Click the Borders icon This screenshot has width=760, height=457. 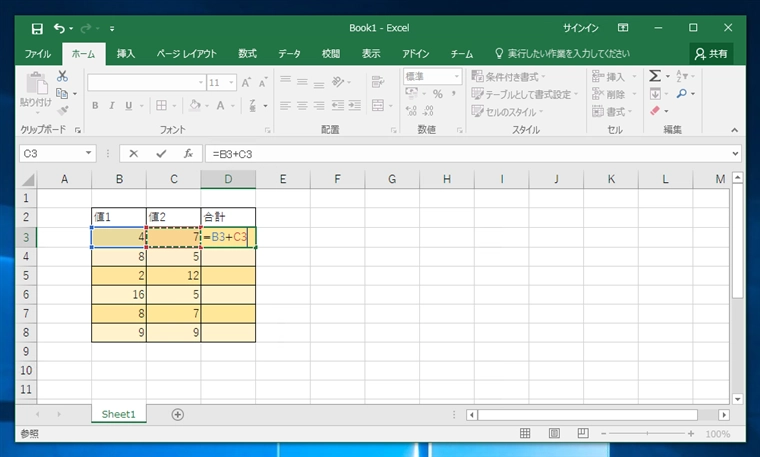[x=161, y=106]
